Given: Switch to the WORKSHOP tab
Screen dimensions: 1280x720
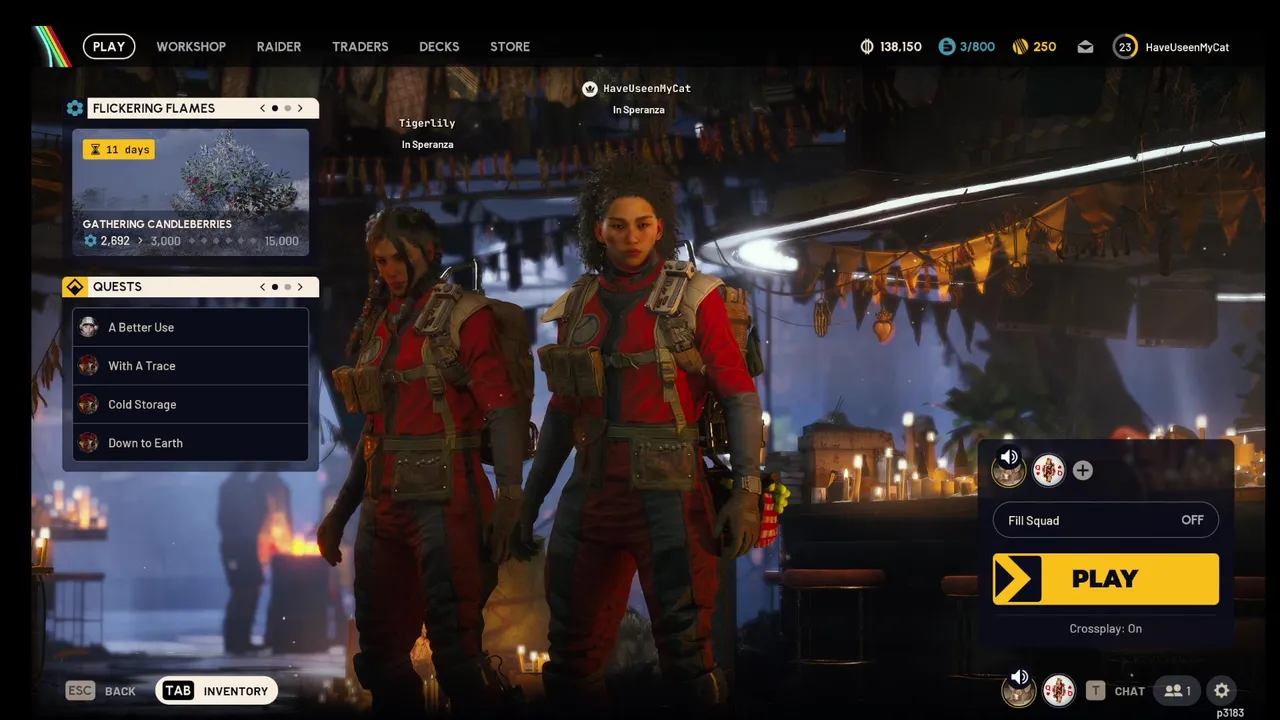Looking at the screenshot, I should [x=191, y=47].
